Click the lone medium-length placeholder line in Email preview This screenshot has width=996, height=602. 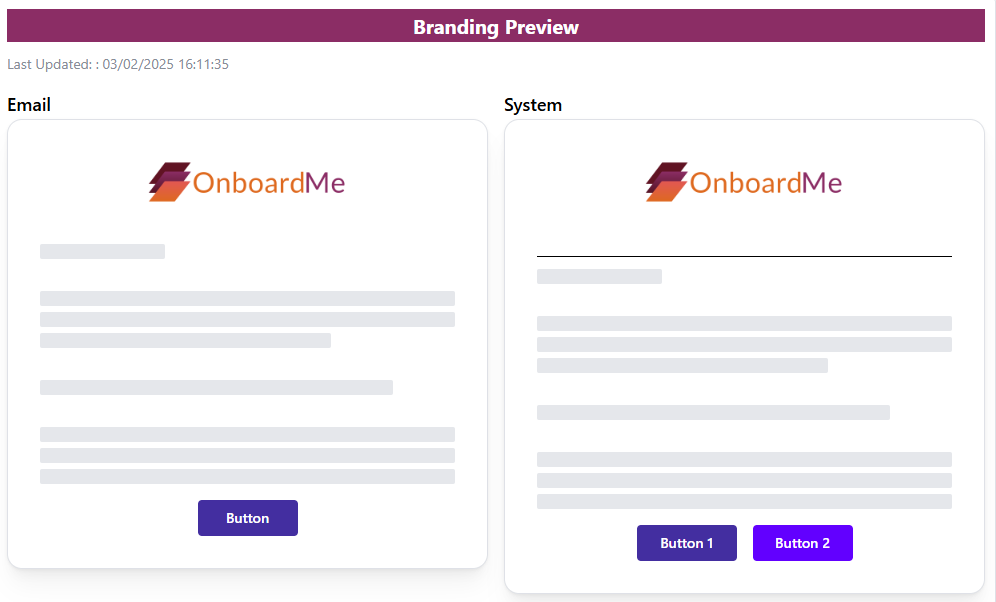tap(216, 388)
